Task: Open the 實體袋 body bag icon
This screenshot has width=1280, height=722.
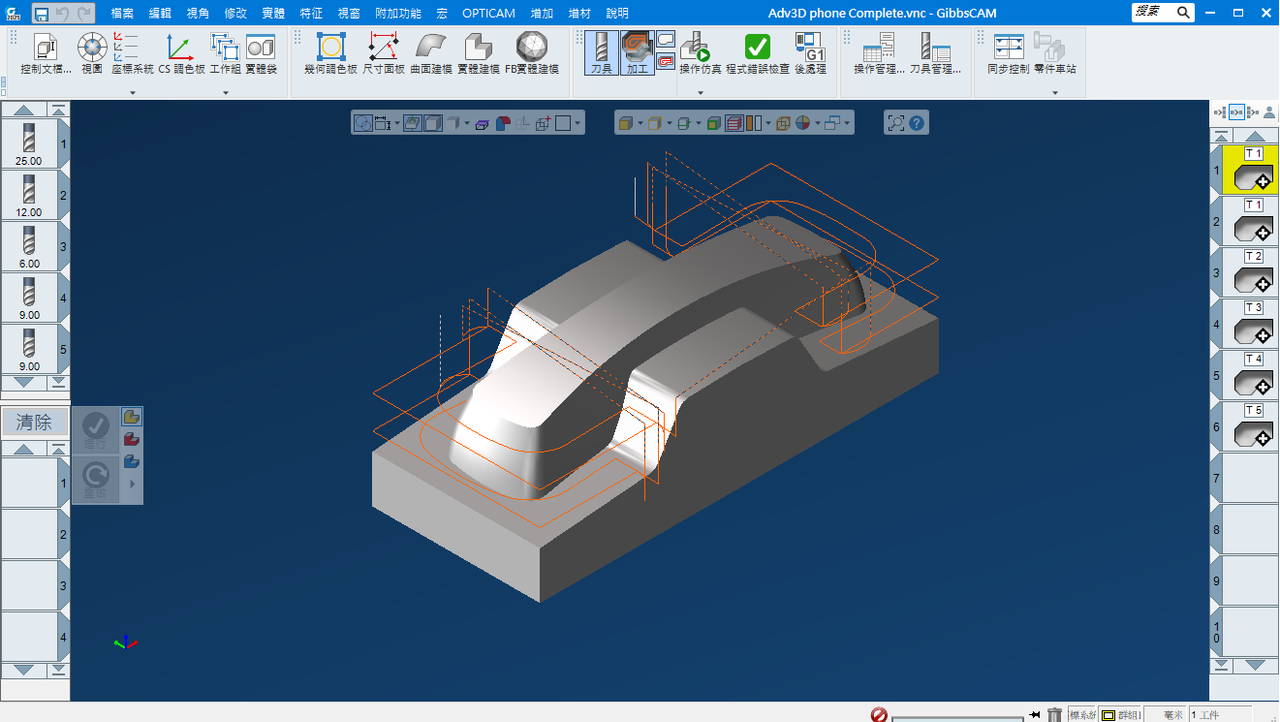Action: pyautogui.click(x=260, y=54)
